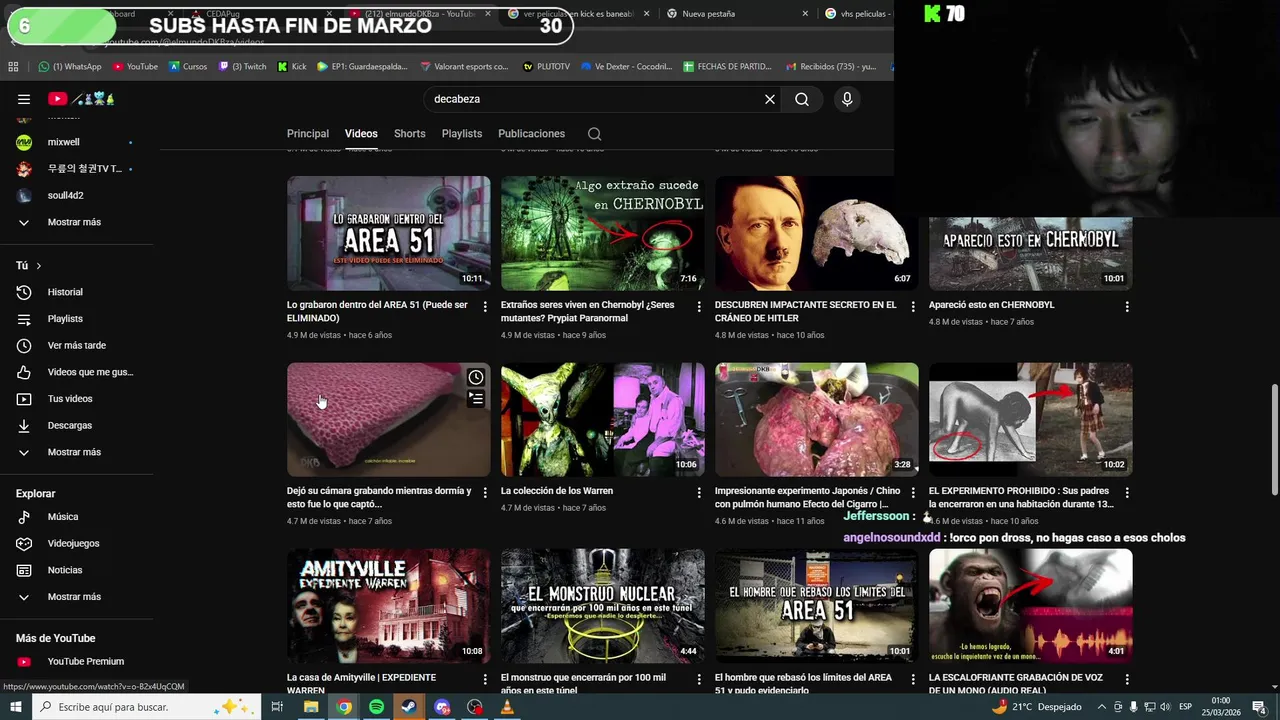
Task: Open Chrome apps grid in bookmarks bar
Action: (13, 67)
